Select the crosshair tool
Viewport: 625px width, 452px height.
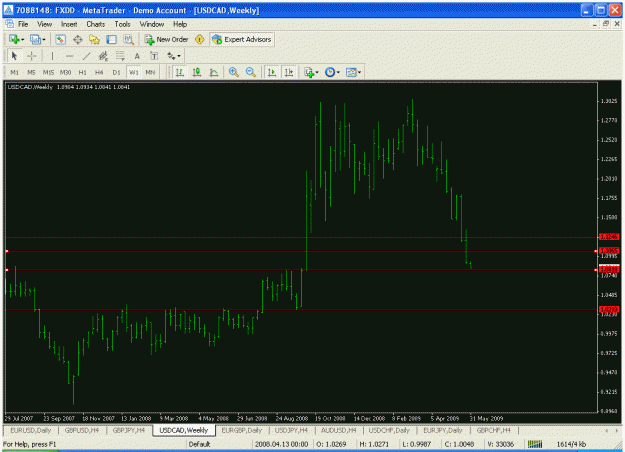click(x=31, y=56)
